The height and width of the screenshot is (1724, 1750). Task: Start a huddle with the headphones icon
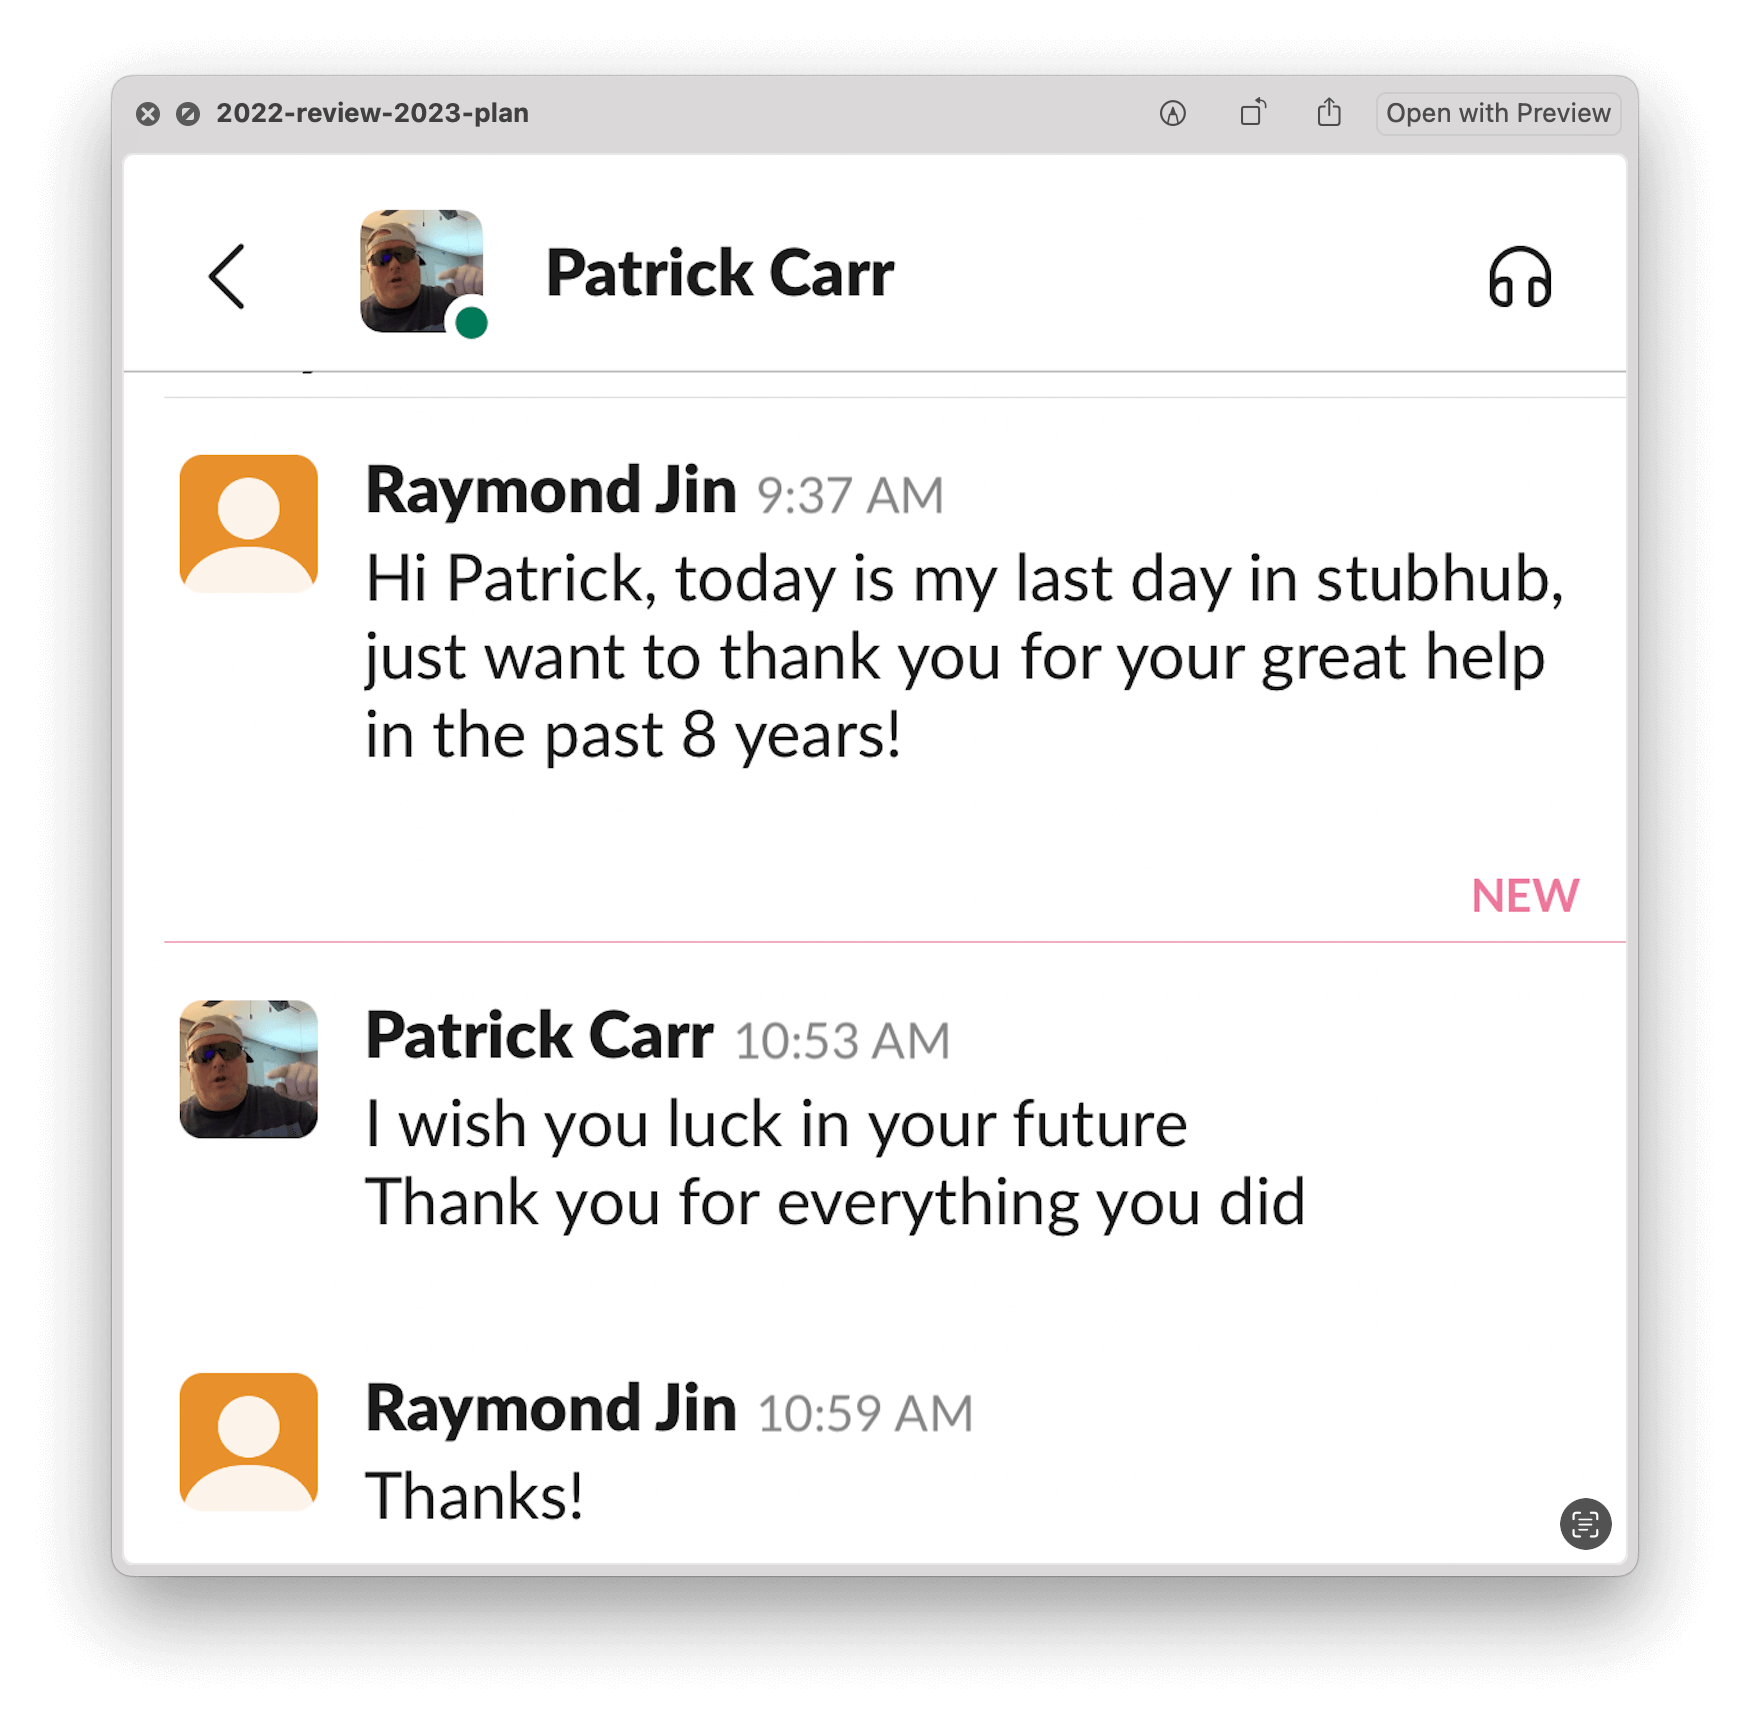coord(1519,277)
